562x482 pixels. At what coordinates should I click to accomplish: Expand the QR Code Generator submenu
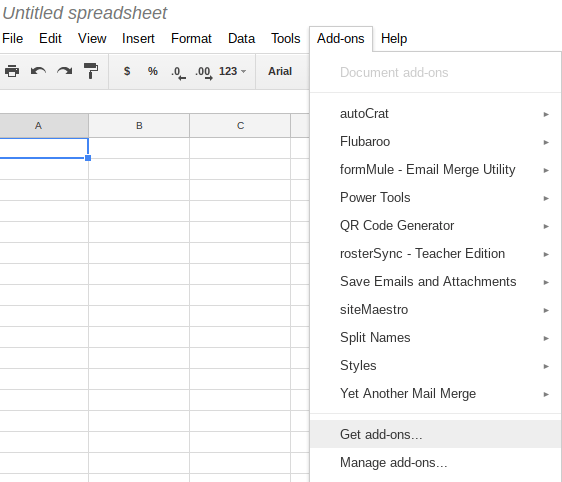click(435, 226)
